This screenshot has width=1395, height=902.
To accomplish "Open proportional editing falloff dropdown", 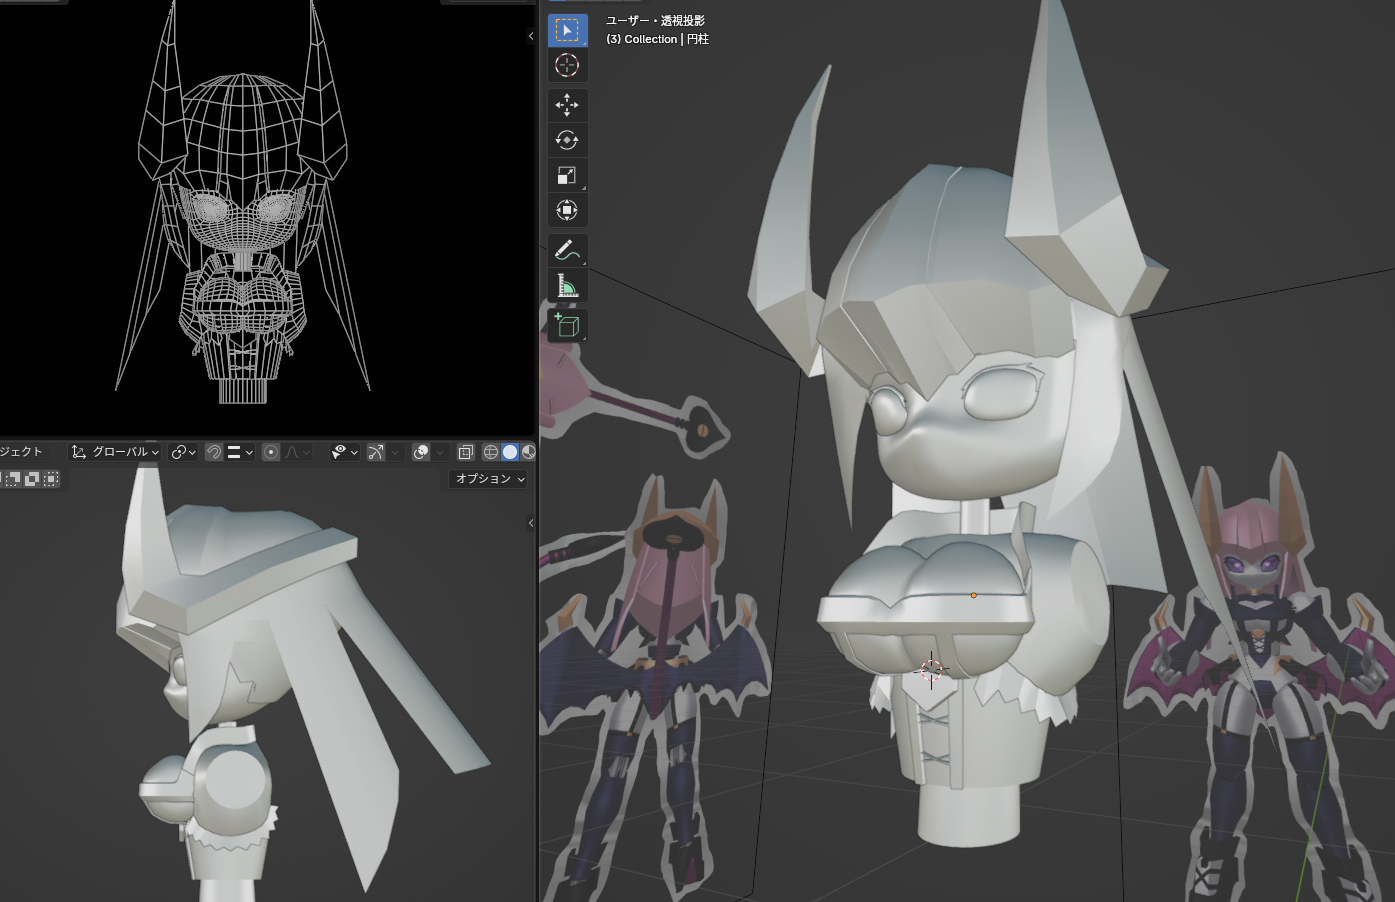I will (x=297, y=452).
